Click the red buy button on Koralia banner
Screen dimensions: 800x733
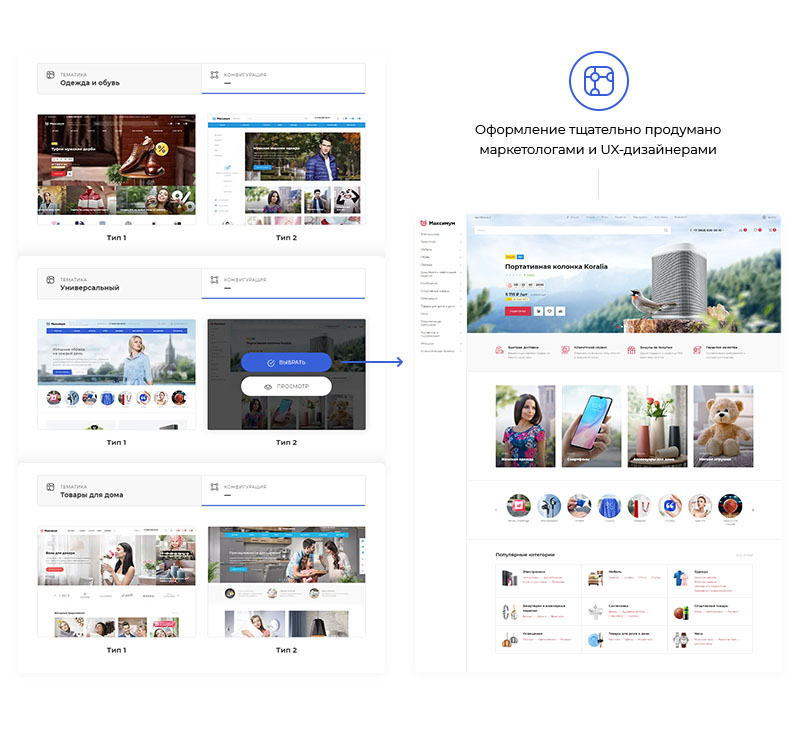pyautogui.click(x=518, y=311)
